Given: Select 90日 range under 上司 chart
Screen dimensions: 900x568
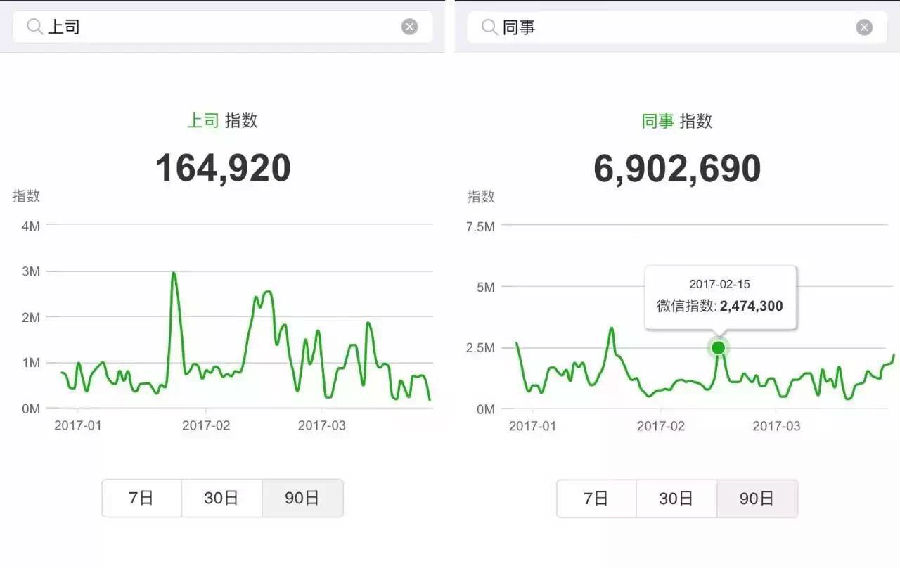Looking at the screenshot, I should [x=302, y=498].
